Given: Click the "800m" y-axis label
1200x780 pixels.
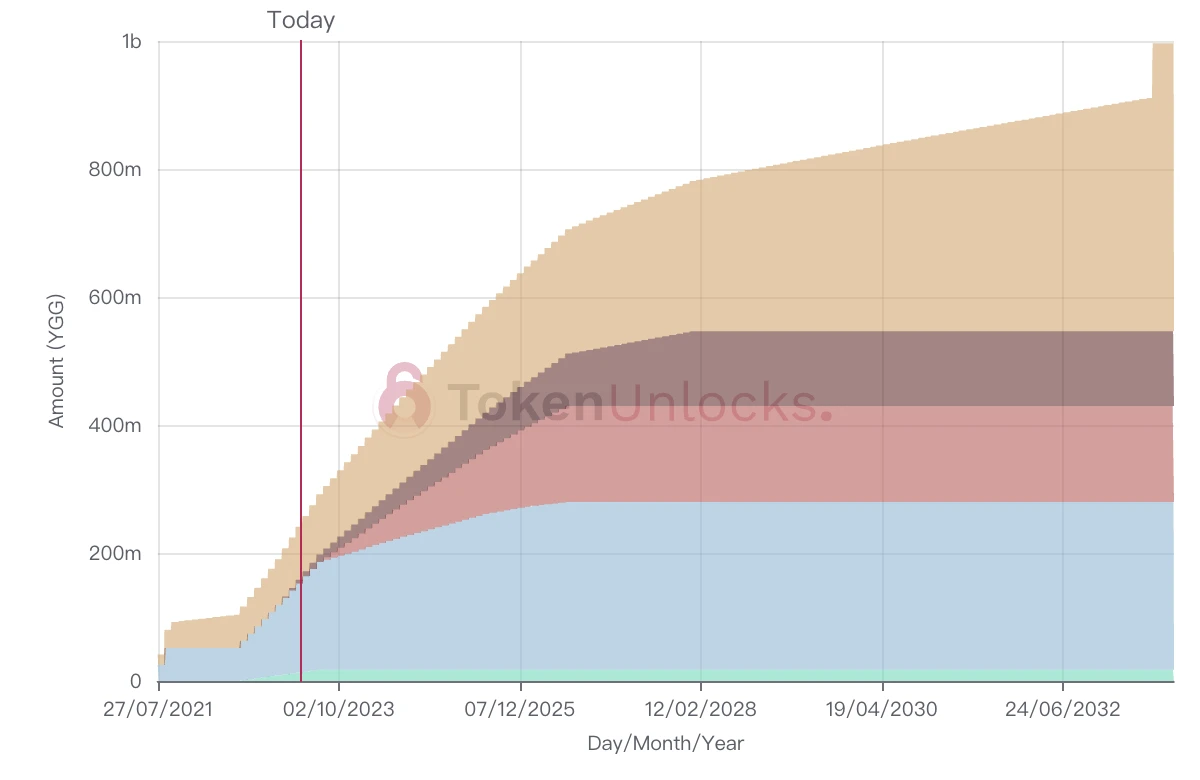Looking at the screenshot, I should [x=116, y=170].
